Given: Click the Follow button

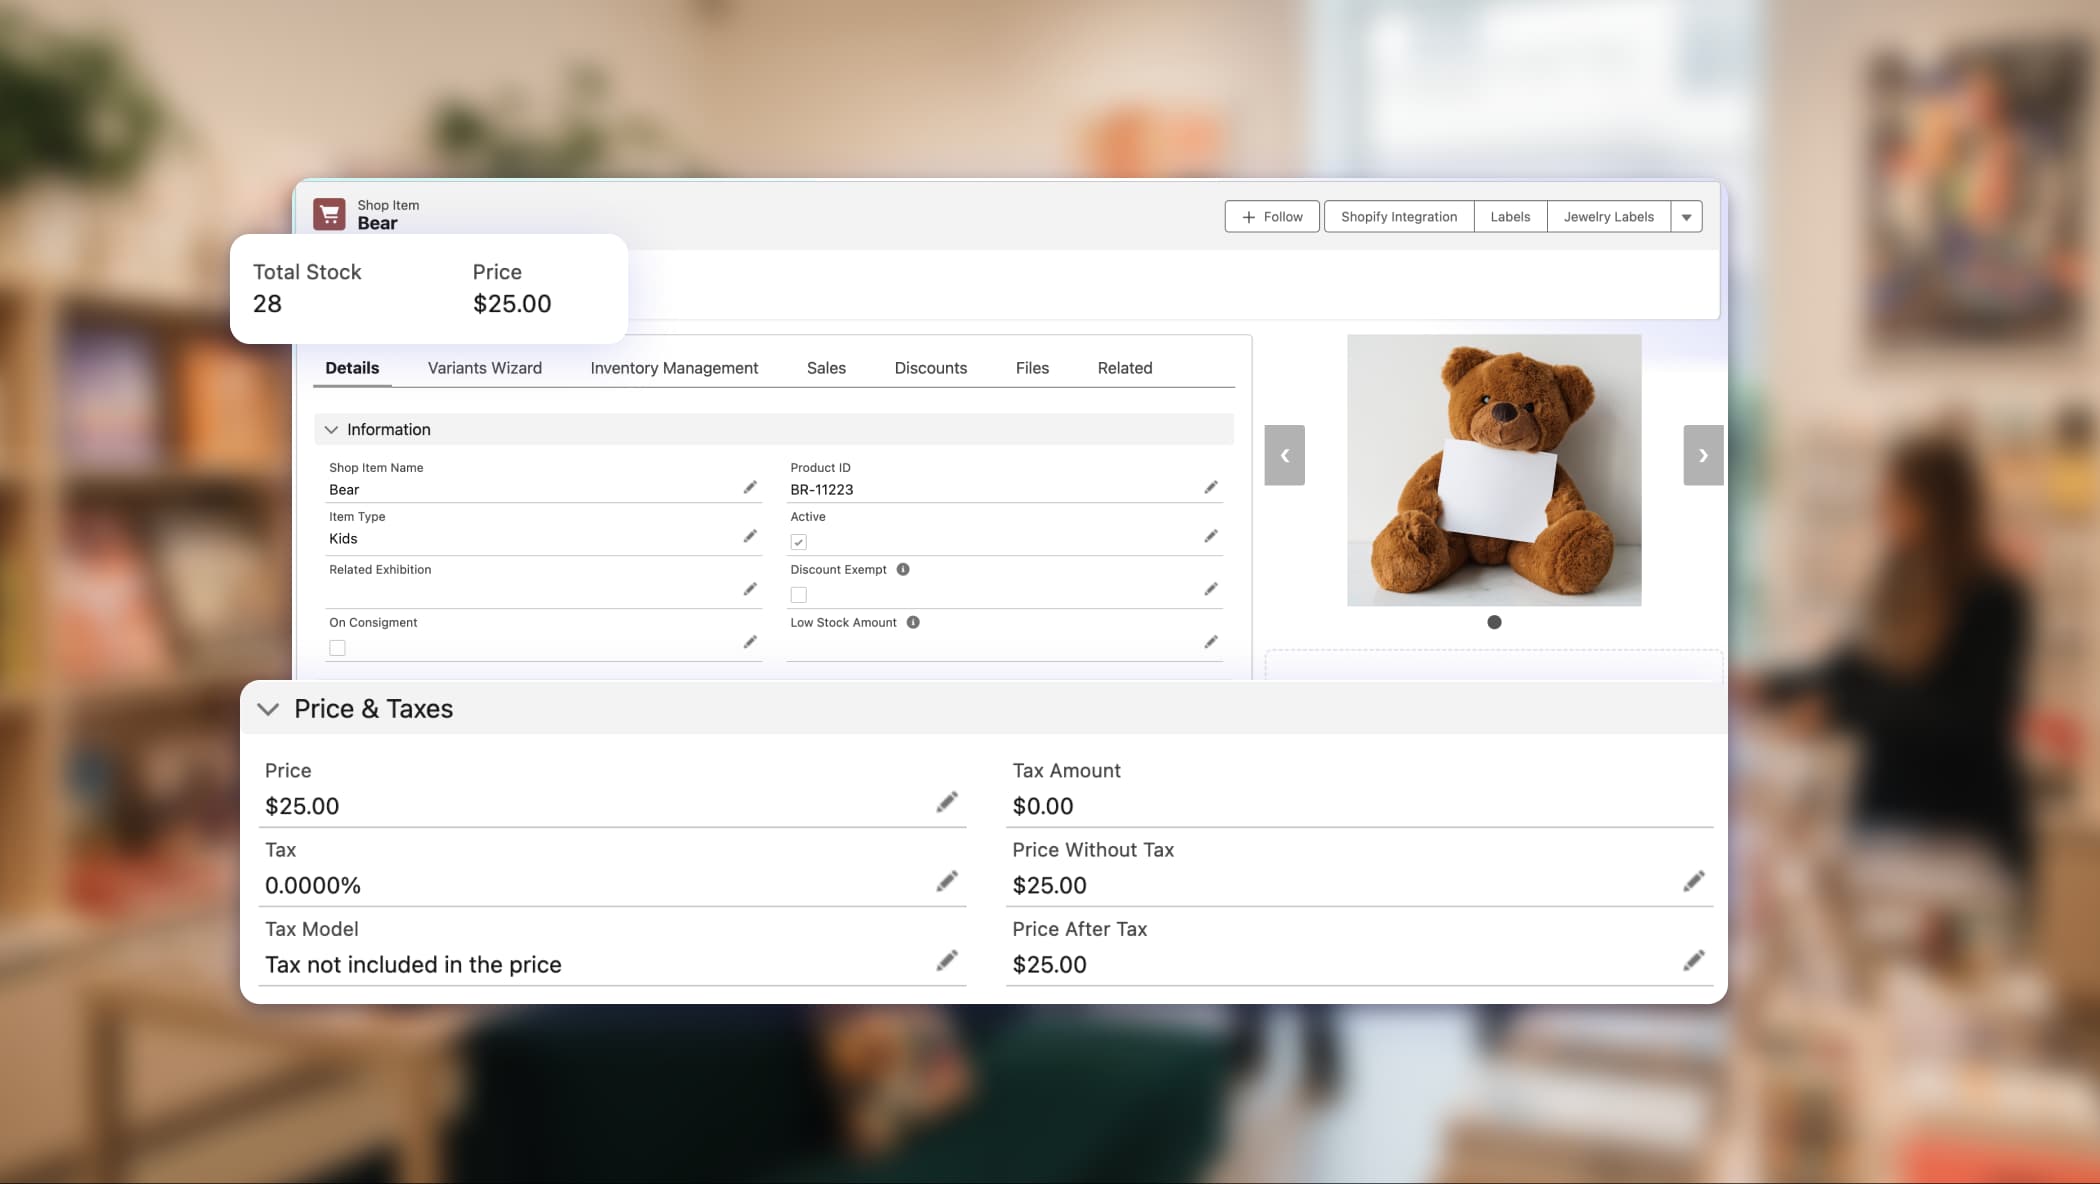Looking at the screenshot, I should (x=1271, y=216).
